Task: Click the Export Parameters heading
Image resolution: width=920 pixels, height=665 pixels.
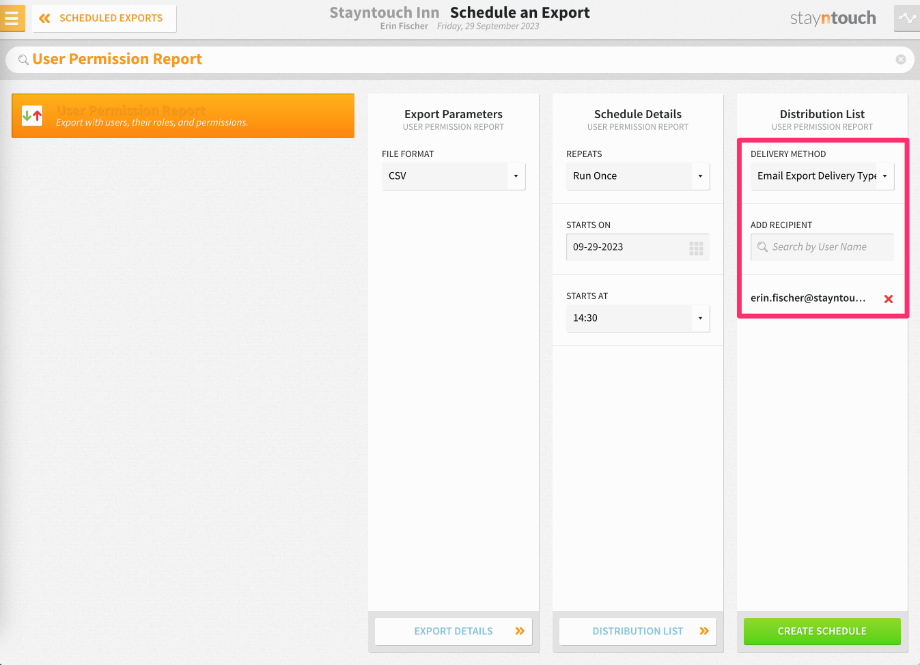Action: (454, 114)
